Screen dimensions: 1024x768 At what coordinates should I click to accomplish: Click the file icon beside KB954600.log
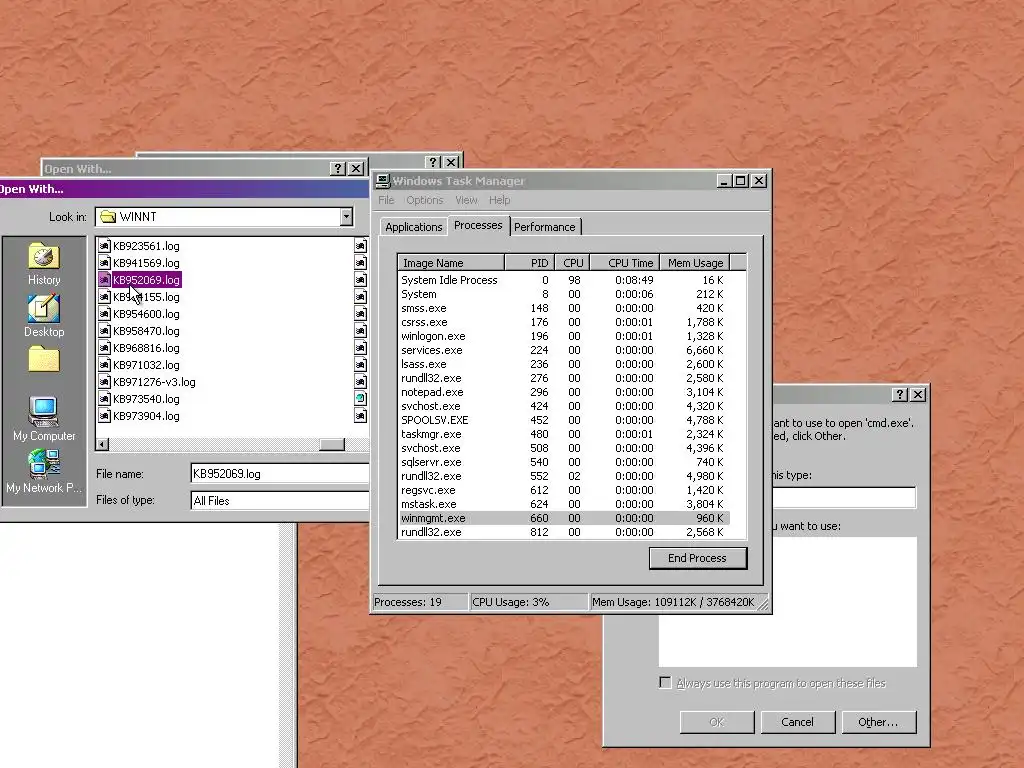pyautogui.click(x=104, y=314)
